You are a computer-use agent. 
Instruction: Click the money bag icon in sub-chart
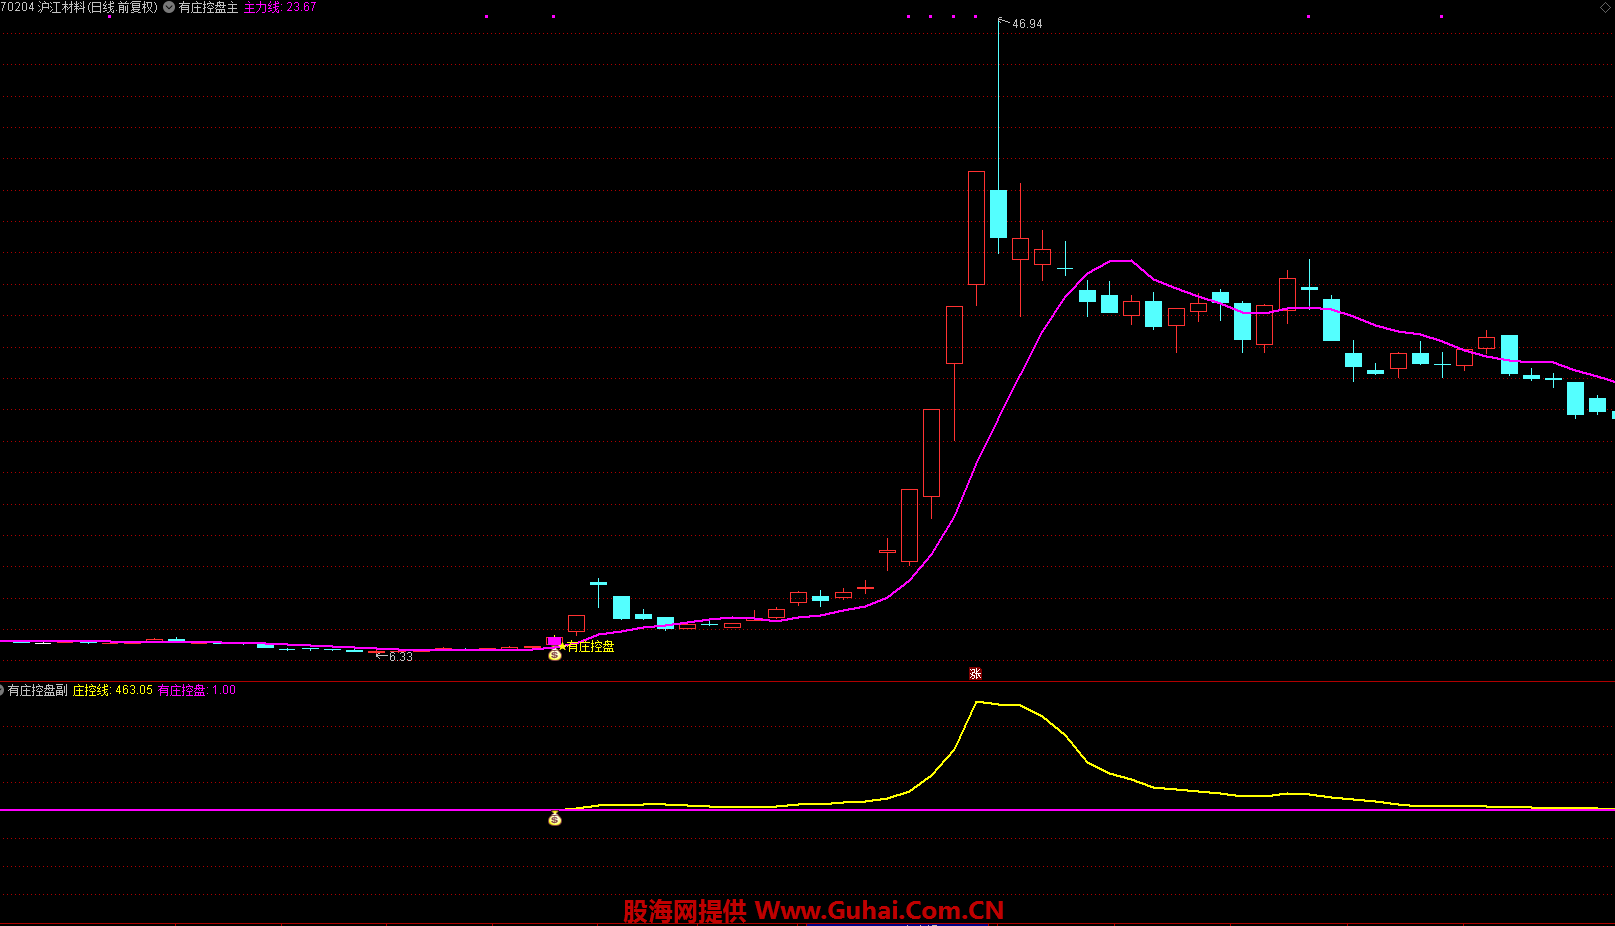coord(555,819)
